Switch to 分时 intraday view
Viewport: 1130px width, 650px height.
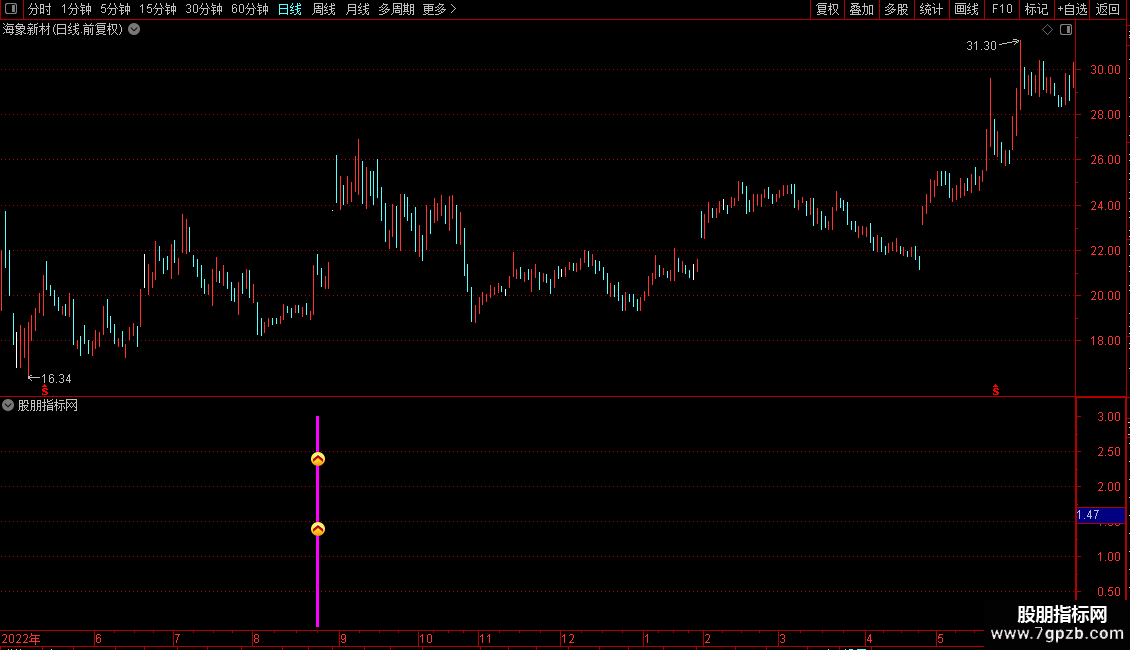pyautogui.click(x=40, y=9)
